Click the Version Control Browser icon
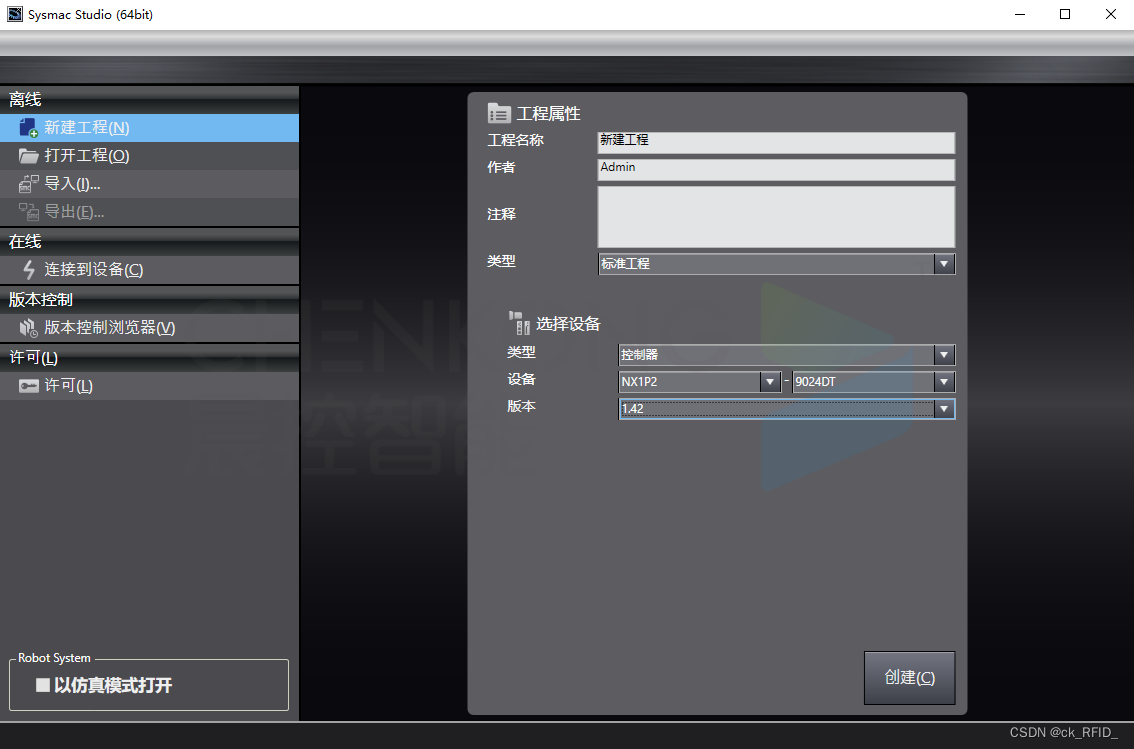The height and width of the screenshot is (749, 1134). [x=28, y=328]
